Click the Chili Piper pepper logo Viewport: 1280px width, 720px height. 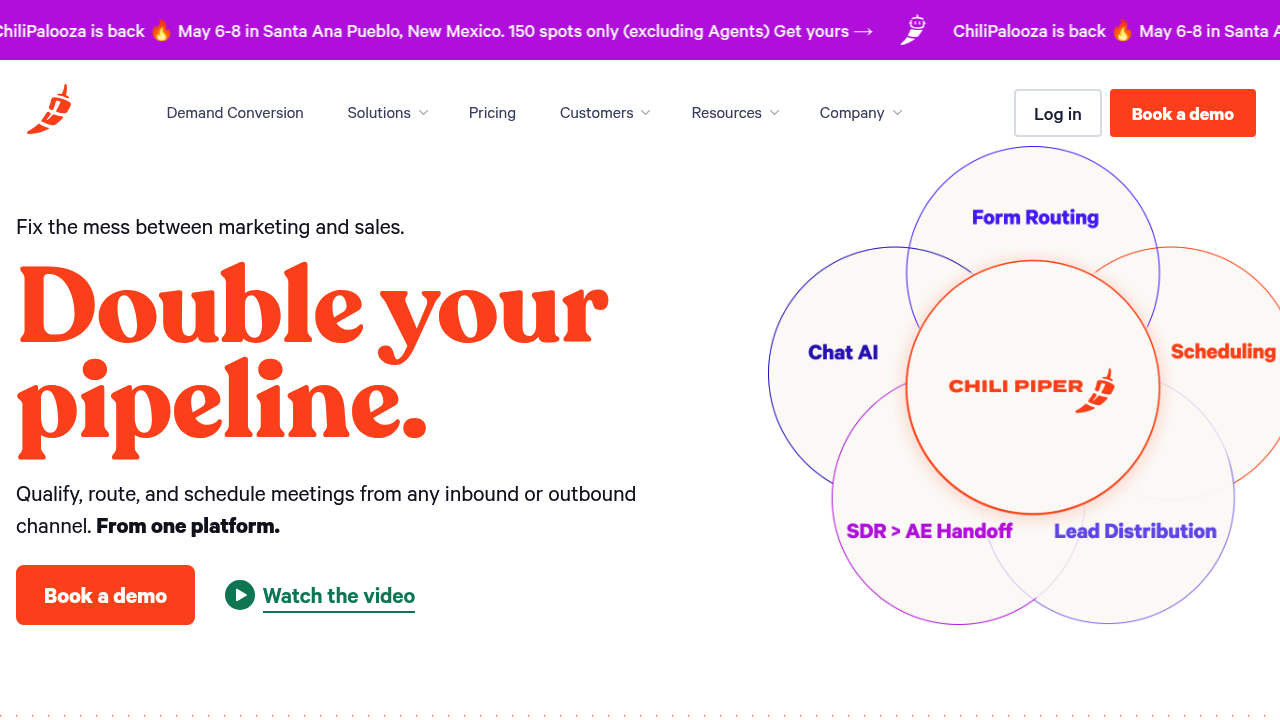pyautogui.click(x=48, y=108)
